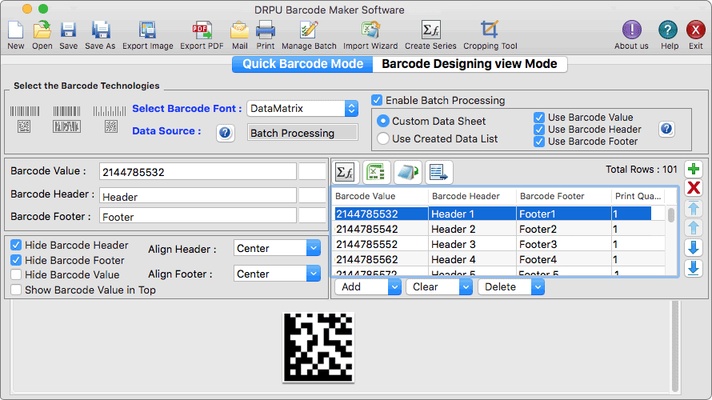Expand the Clear button dropdown arrow
712x400 pixels.
(x=465, y=287)
